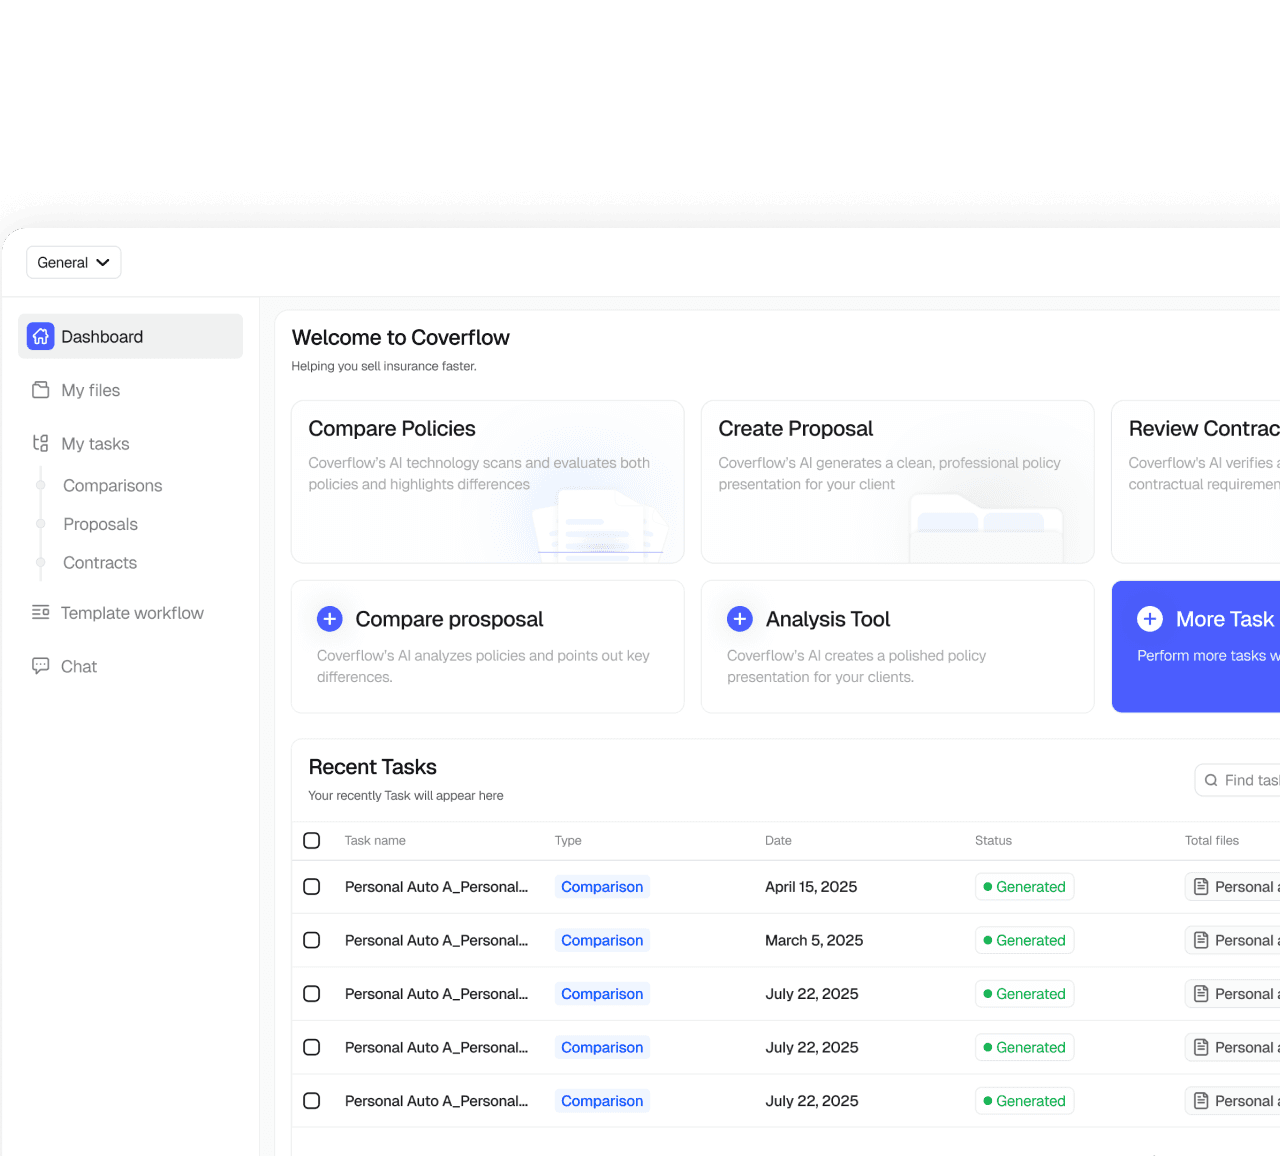
Task: Click file icon in April 15, 2025 row
Action: 1201,887
